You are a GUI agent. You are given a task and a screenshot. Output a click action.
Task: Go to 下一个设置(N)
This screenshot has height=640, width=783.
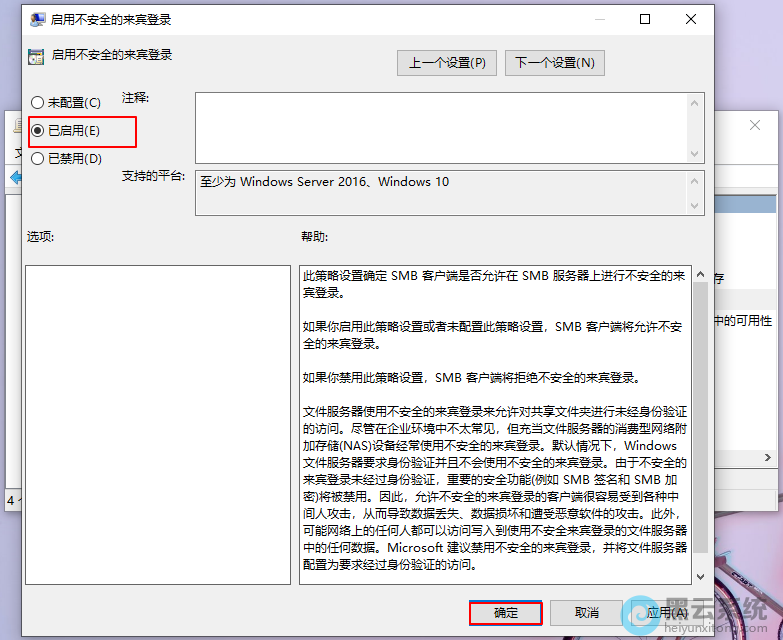(x=554, y=63)
